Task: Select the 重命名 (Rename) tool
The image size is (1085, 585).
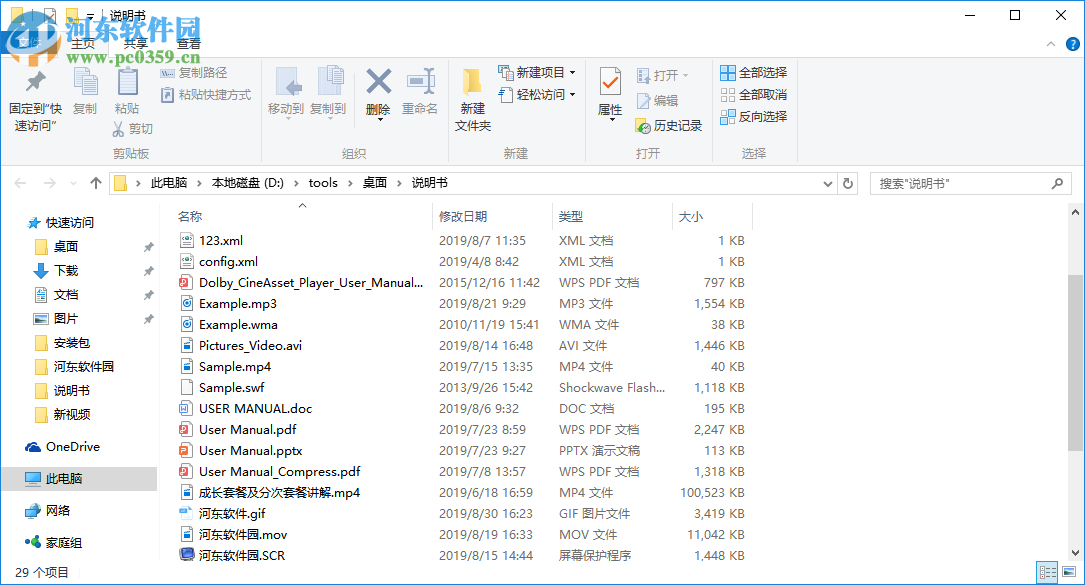Action: click(x=422, y=90)
